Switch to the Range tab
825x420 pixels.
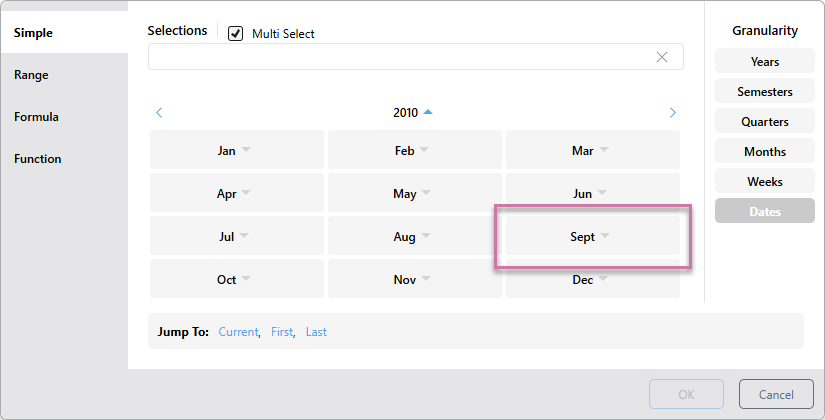(x=31, y=75)
